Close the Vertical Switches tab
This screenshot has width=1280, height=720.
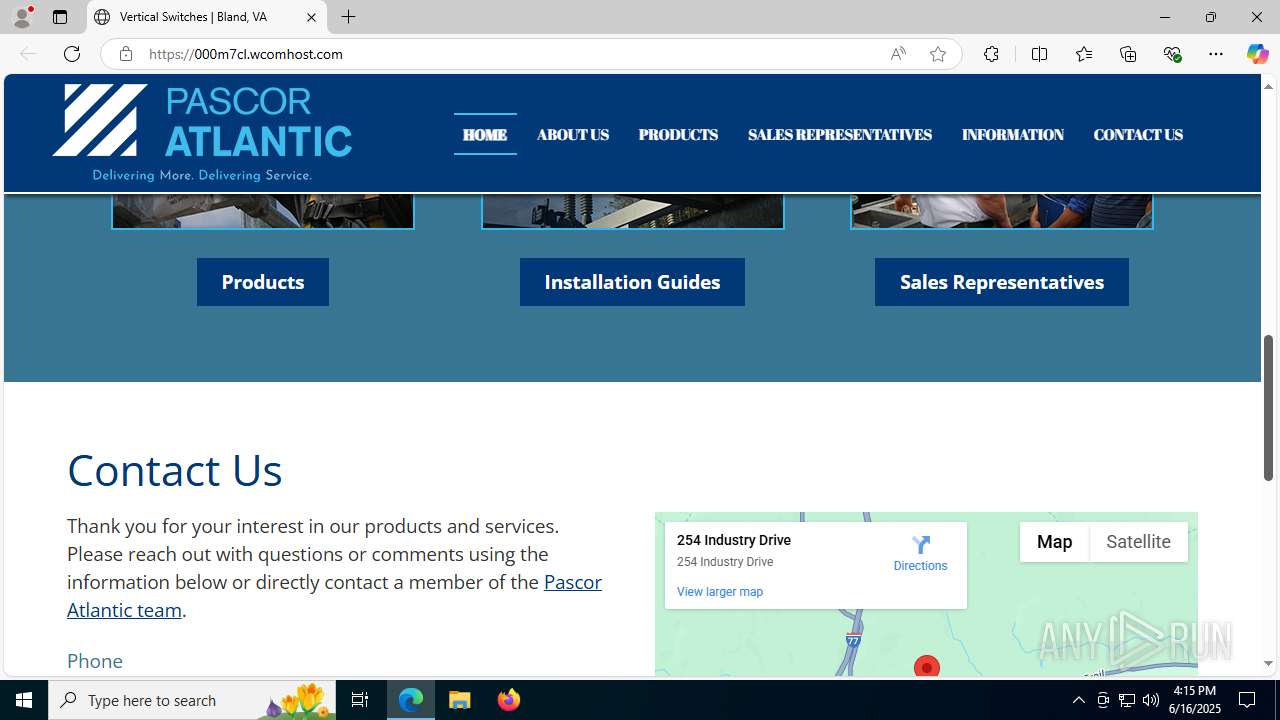311,17
